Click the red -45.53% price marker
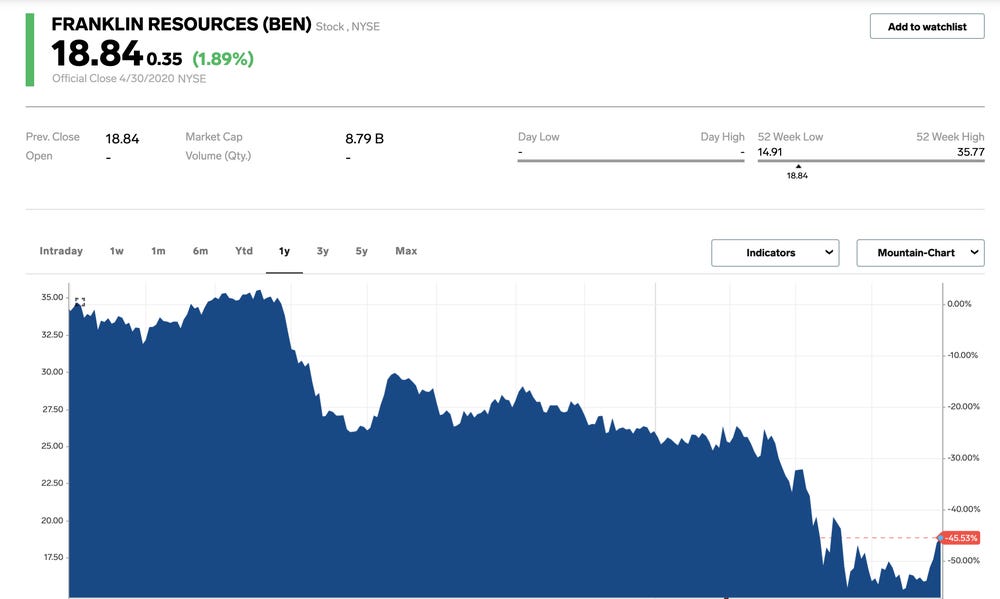This screenshot has height=599, width=1000. 960,538
